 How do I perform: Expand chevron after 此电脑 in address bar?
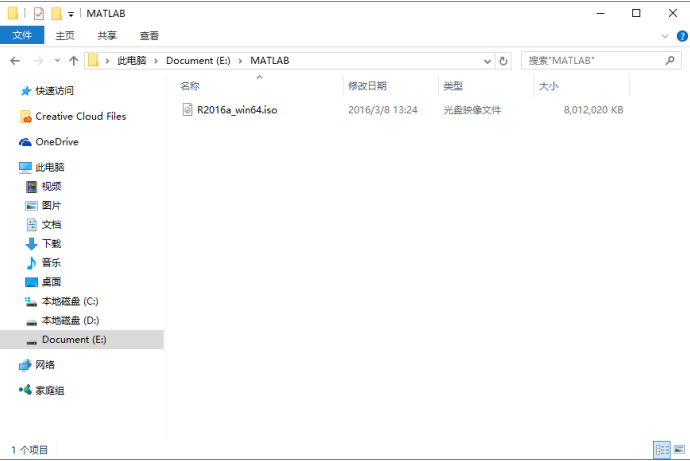click(x=156, y=61)
